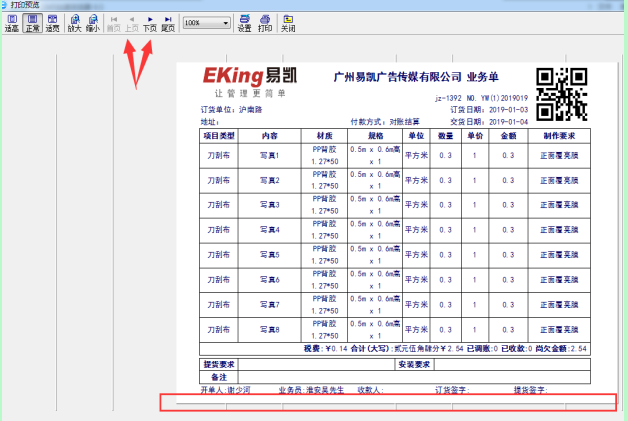Select the 适高 fit-height view mode
This screenshot has width=628, height=421.
point(11,24)
